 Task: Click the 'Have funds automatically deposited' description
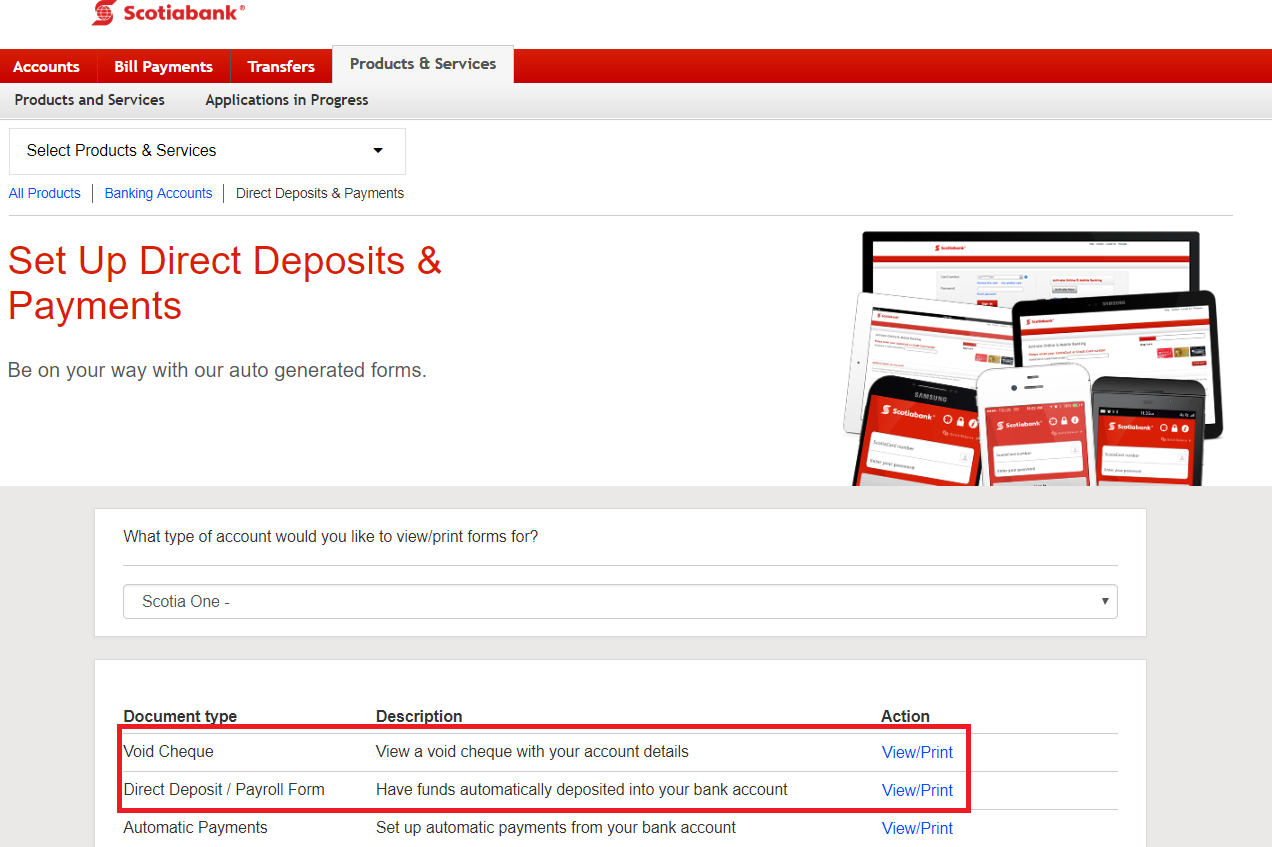582,789
